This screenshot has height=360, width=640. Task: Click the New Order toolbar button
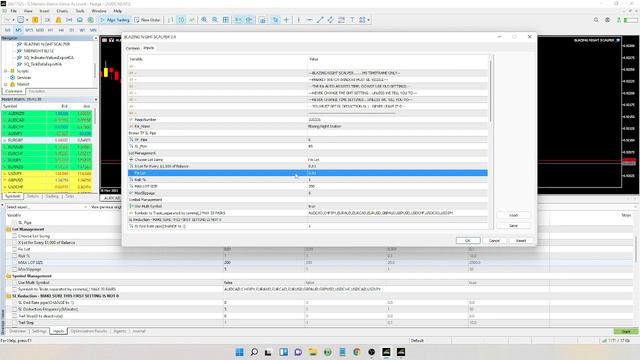click(147, 20)
